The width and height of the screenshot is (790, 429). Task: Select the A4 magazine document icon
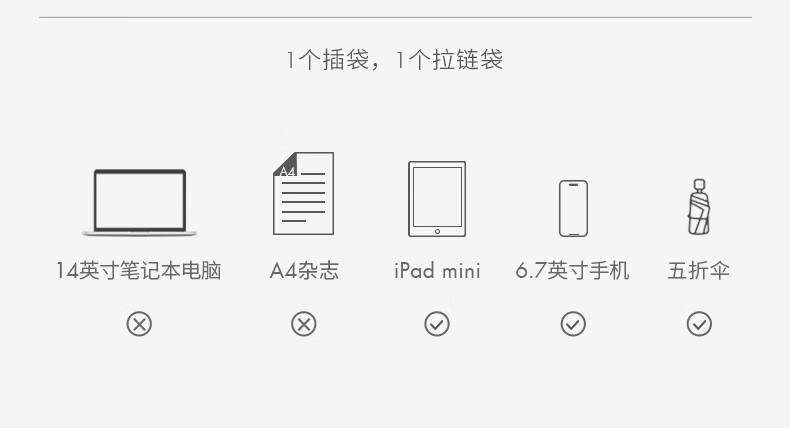point(303,194)
